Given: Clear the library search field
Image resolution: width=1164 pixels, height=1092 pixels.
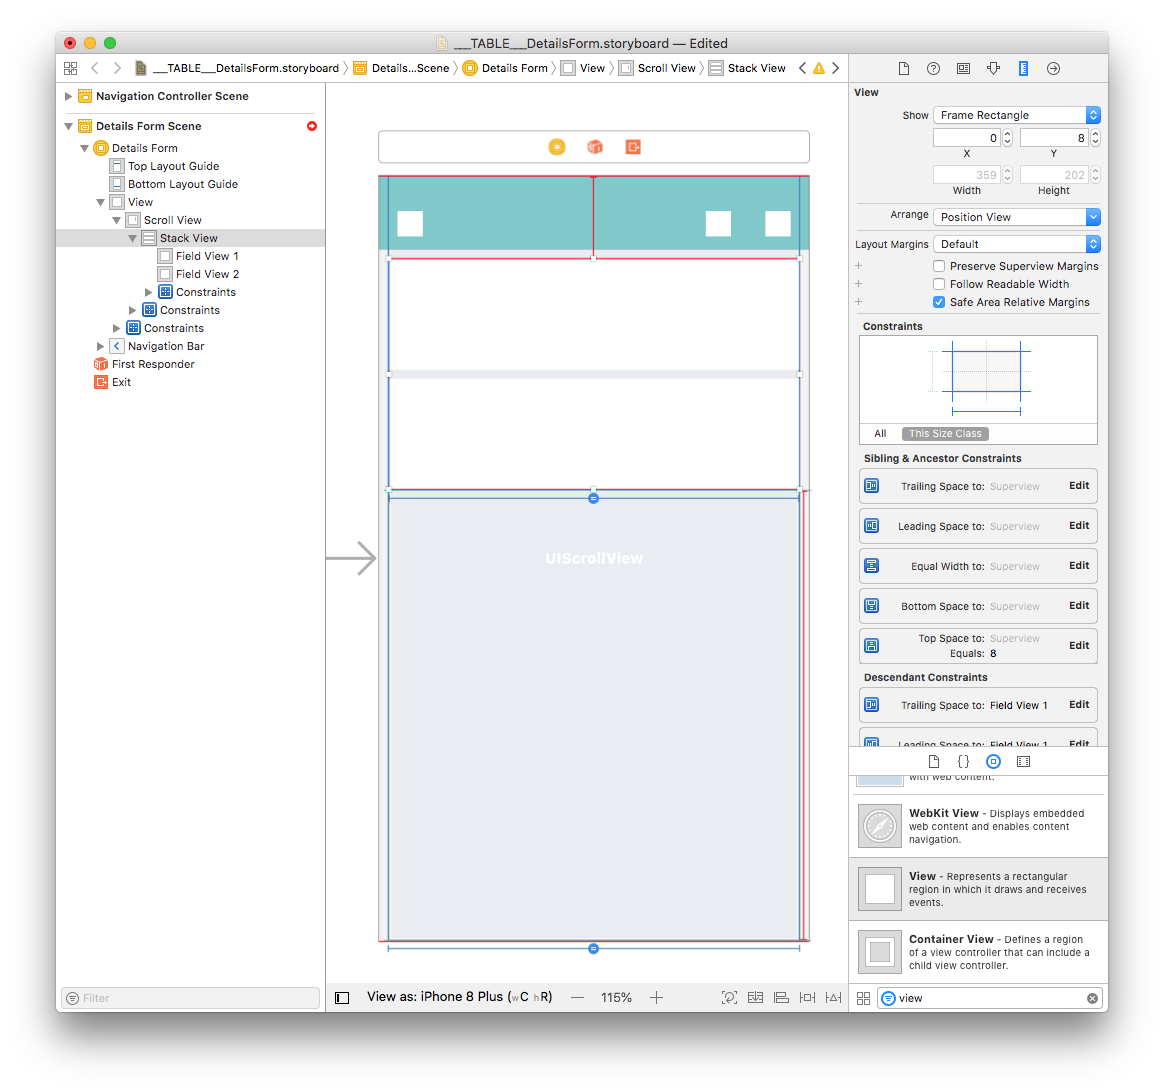Looking at the screenshot, I should pos(1092,998).
